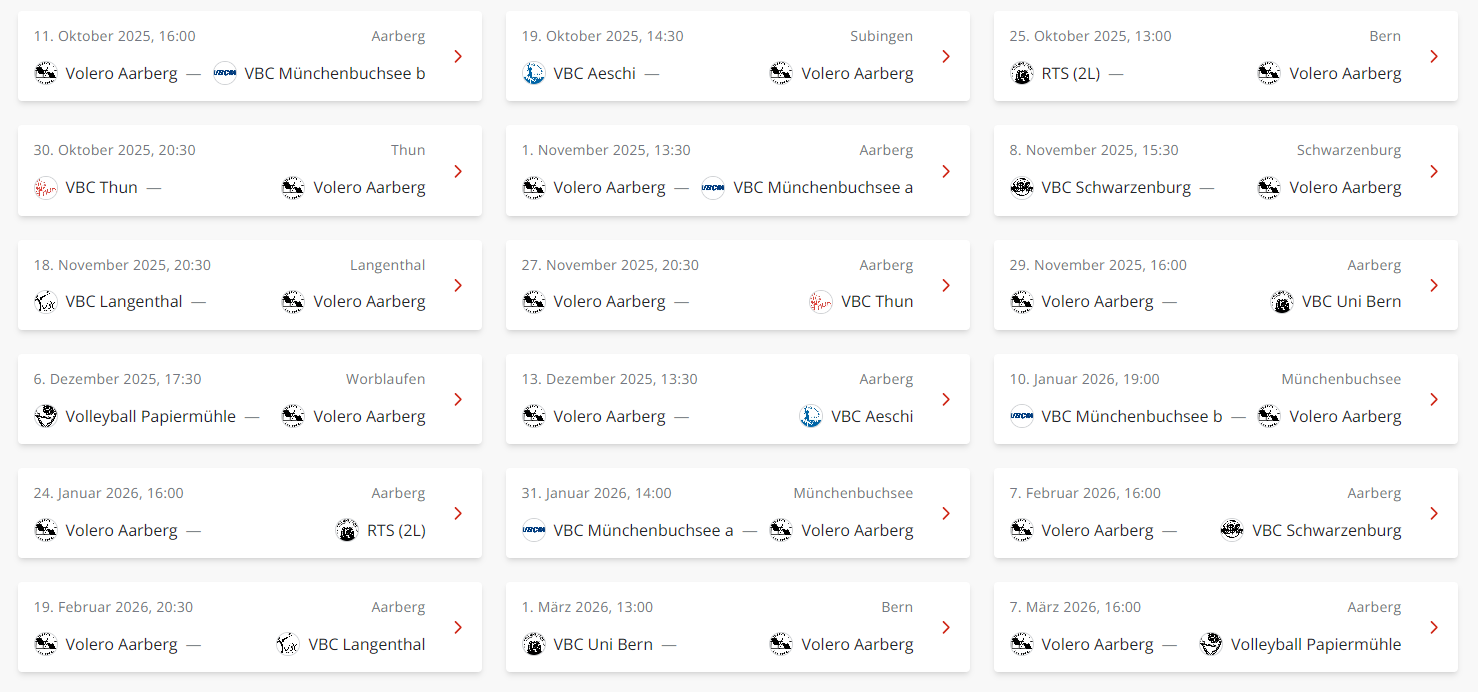Click the VBC Schwarzenburg logo on the 8. November match
The image size is (1478, 692).
(1021, 187)
